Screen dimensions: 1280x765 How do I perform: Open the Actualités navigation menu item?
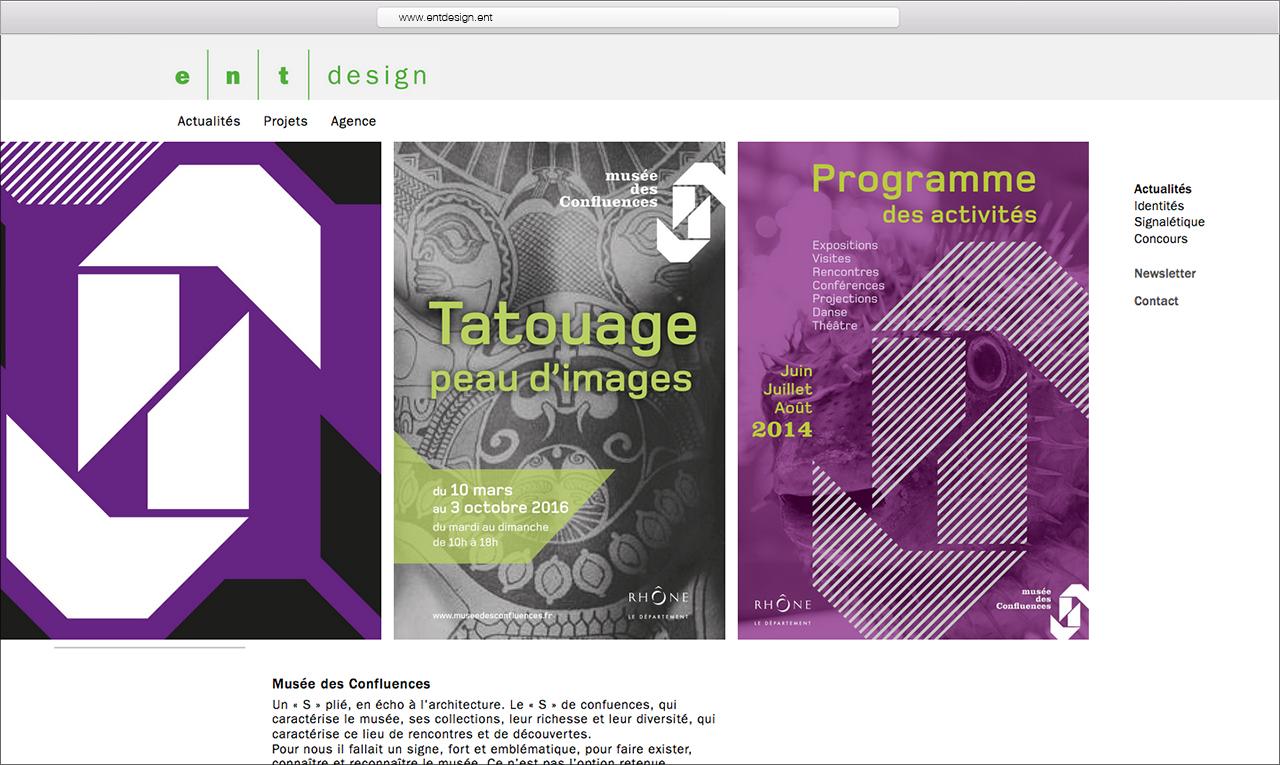pyautogui.click(x=209, y=121)
